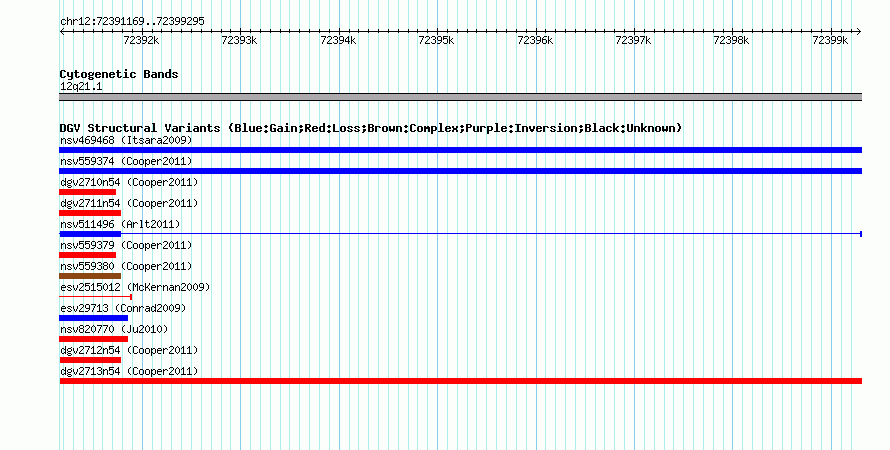Click the Cytogenetic Bands track title
Screen dimensions: 890x450
[x=119, y=74]
